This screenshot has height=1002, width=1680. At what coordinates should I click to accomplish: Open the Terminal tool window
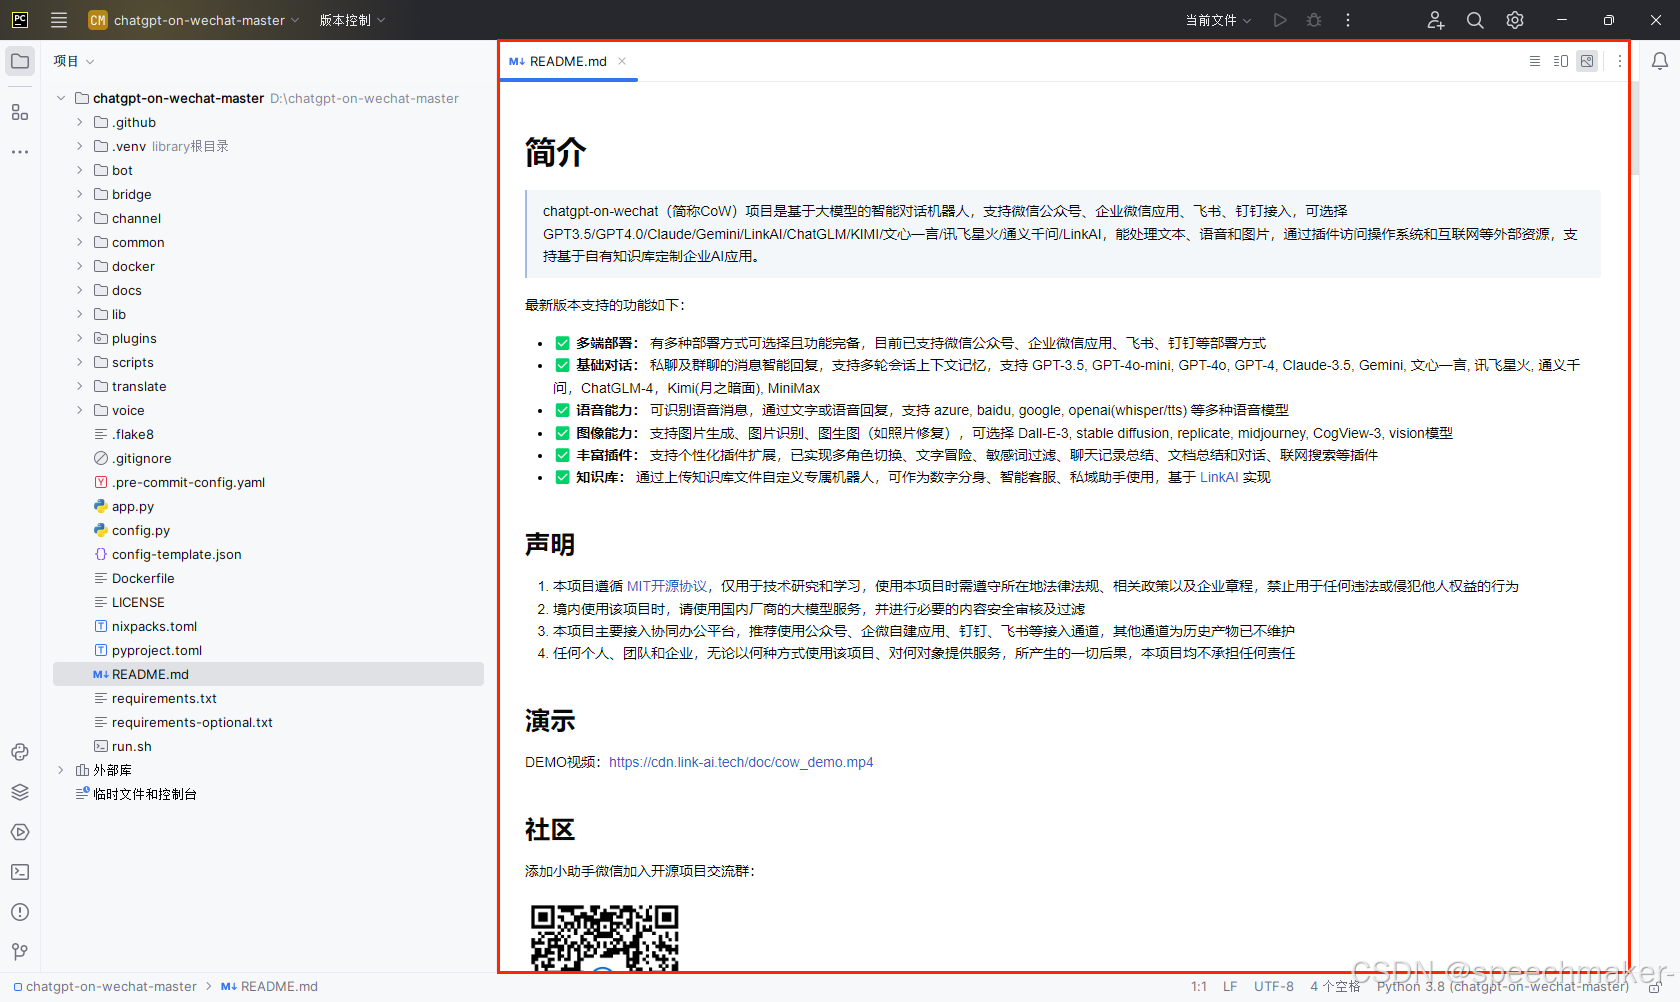coord(20,872)
